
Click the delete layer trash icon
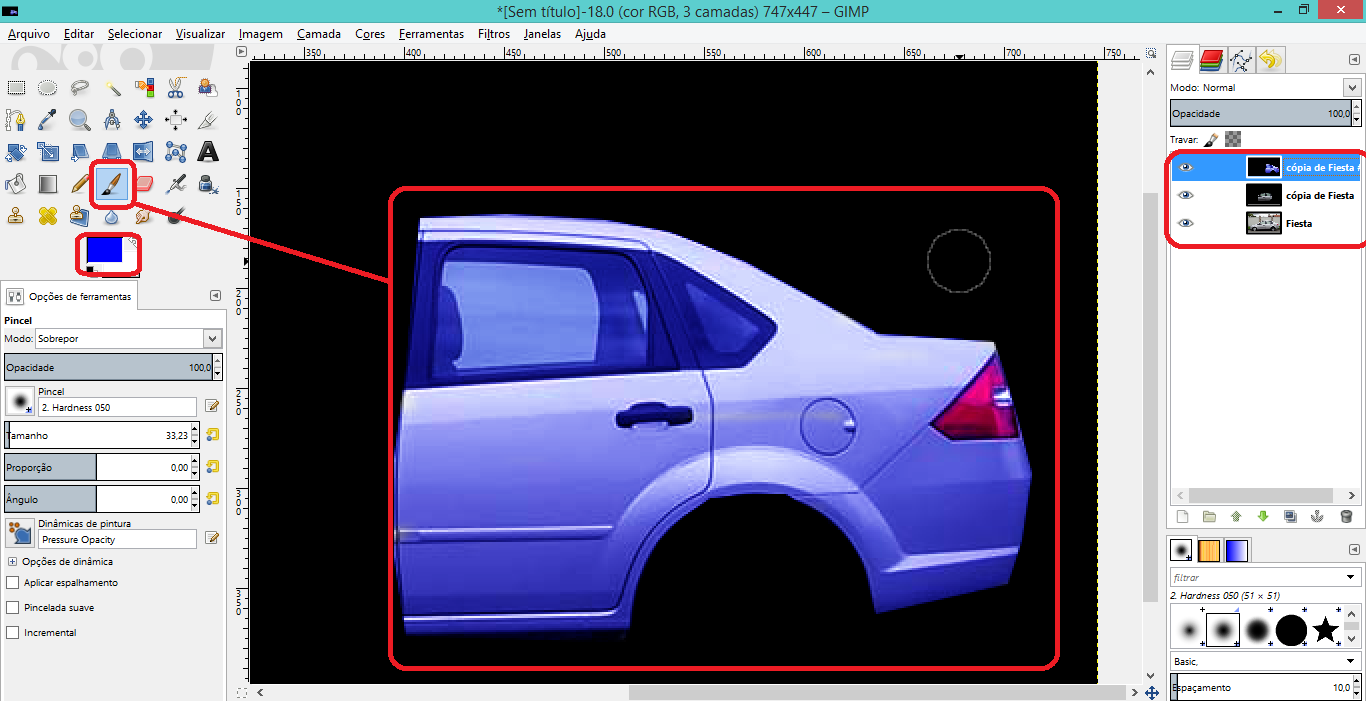click(1346, 517)
